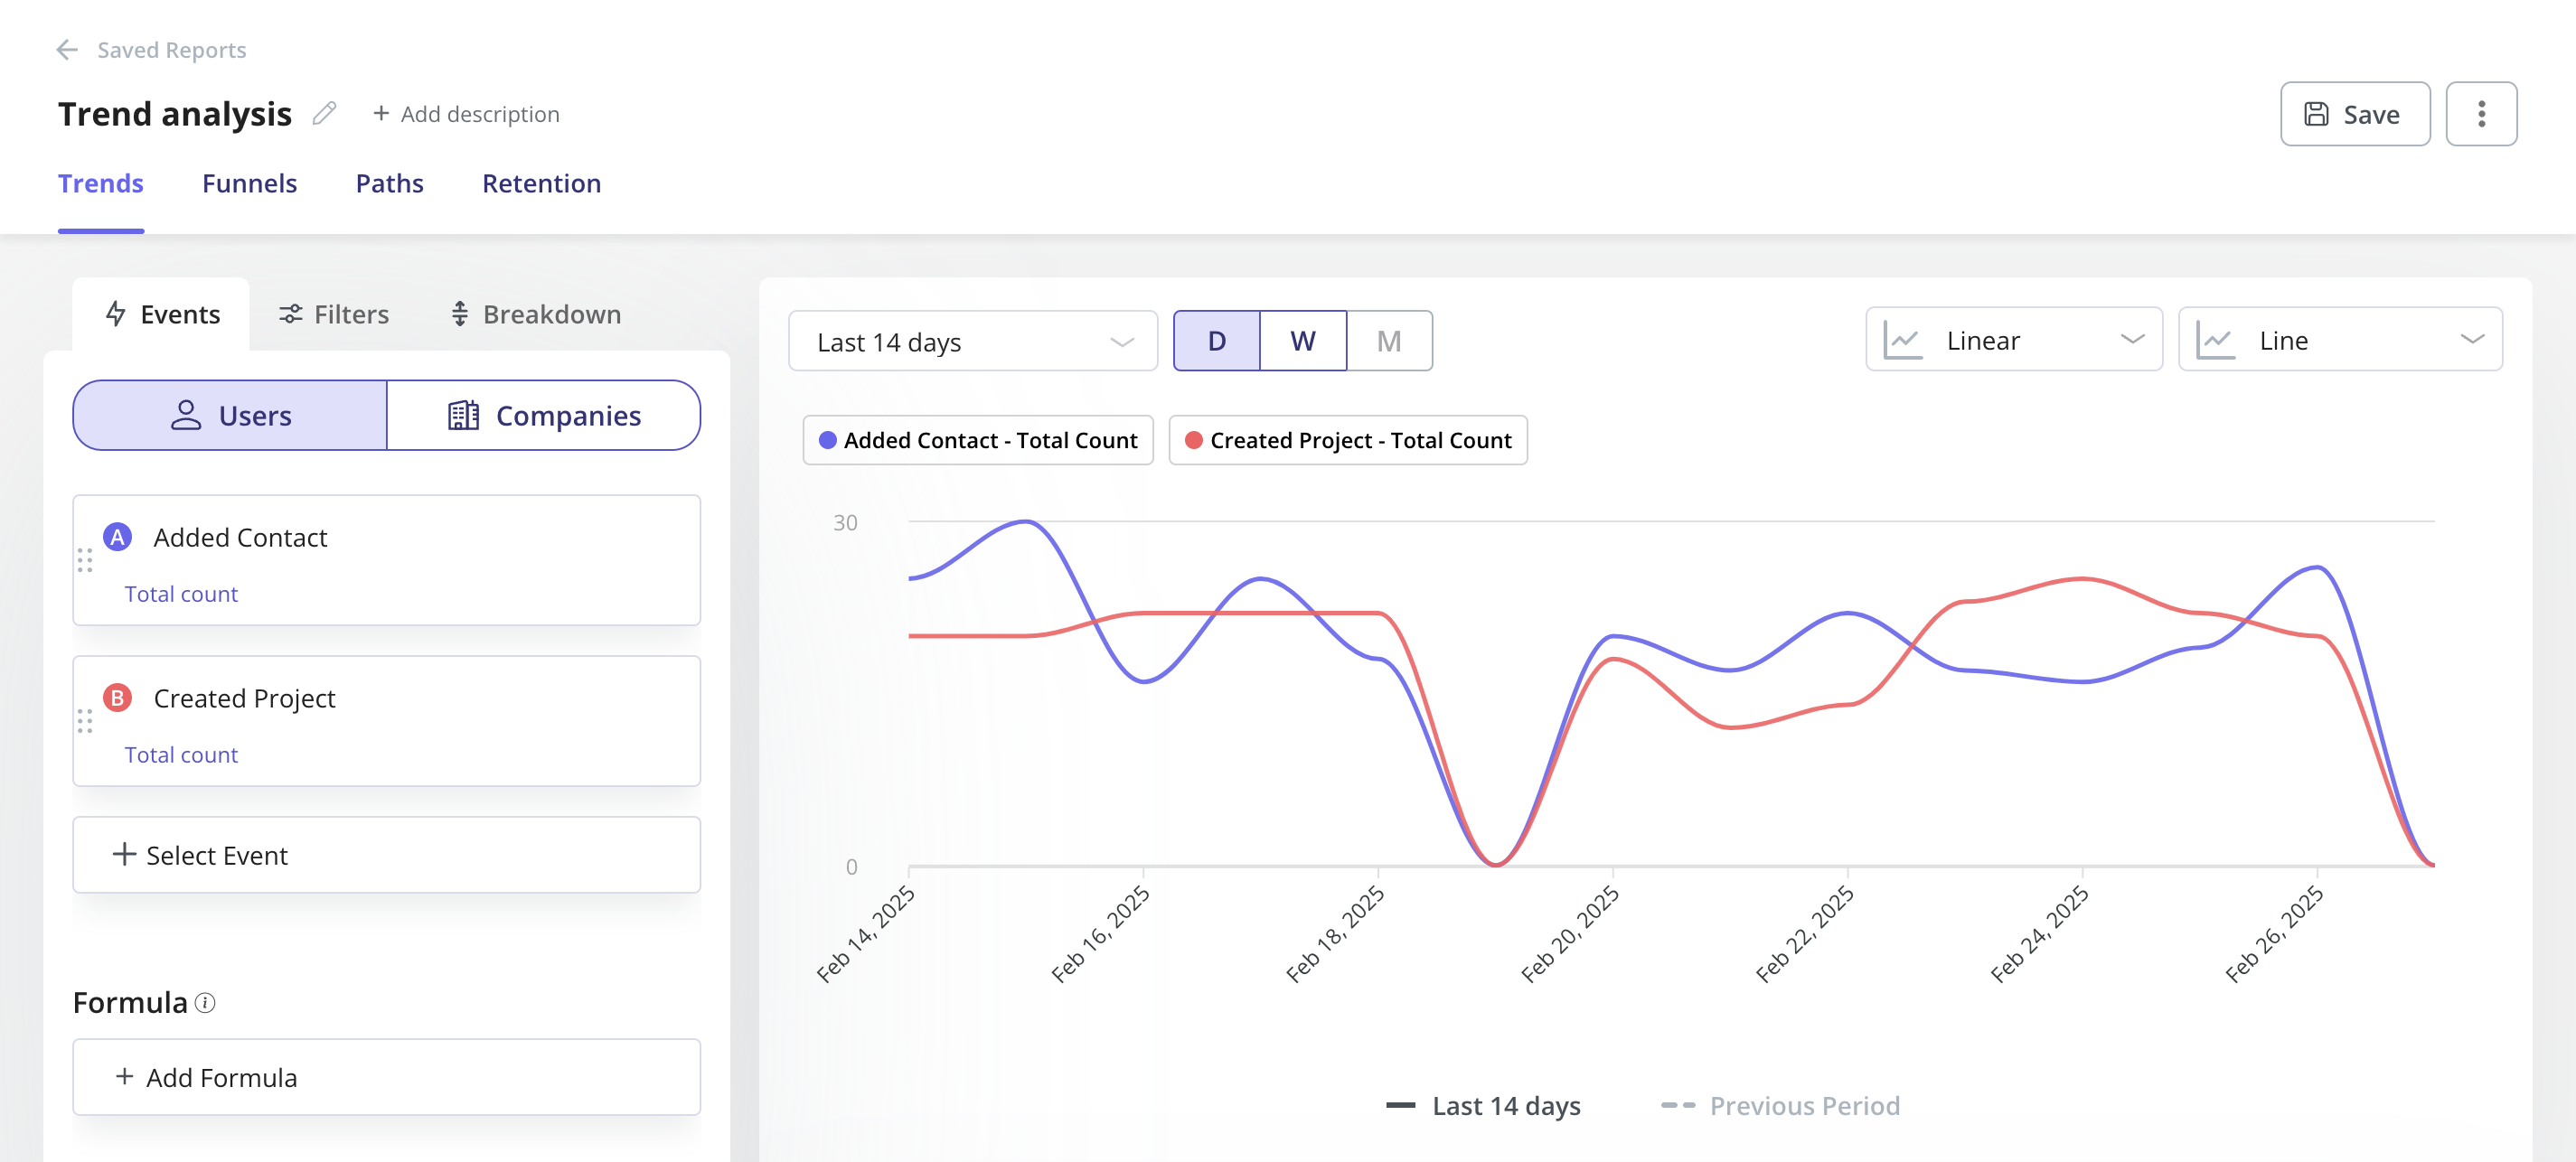Click the Save button
The image size is (2576, 1162).
click(x=2355, y=114)
